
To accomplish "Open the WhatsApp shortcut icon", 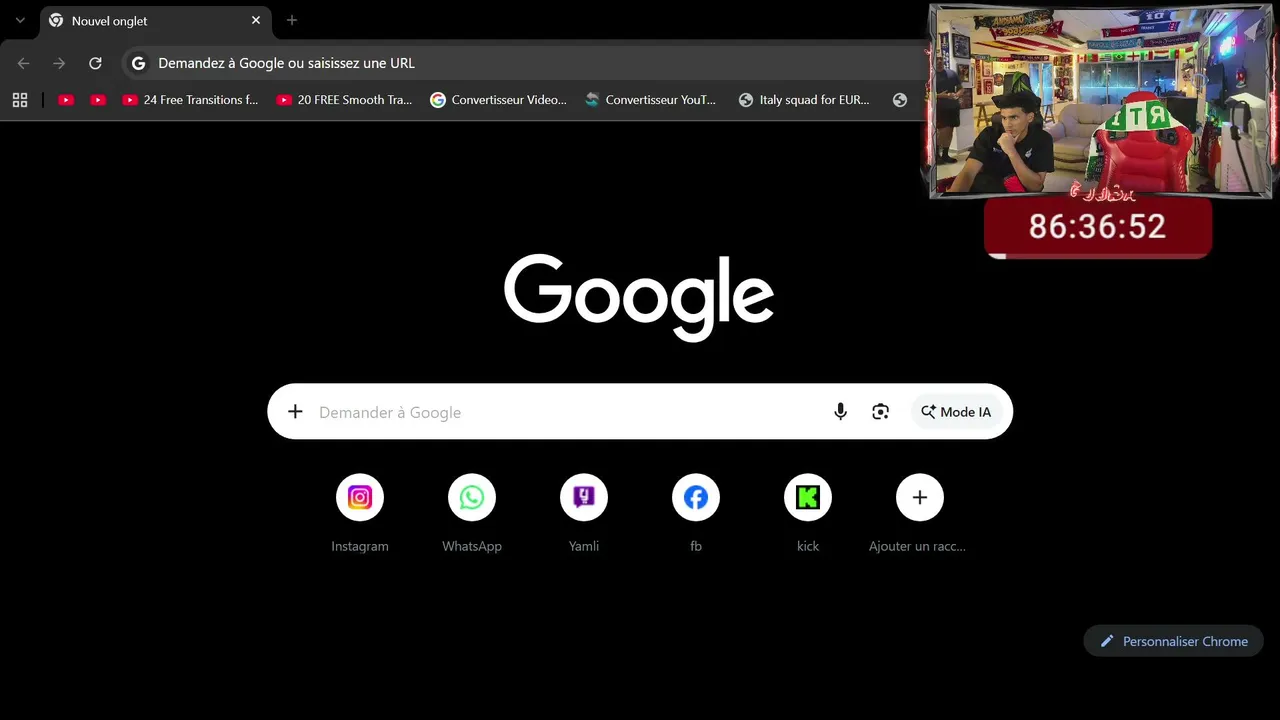I will 472,497.
